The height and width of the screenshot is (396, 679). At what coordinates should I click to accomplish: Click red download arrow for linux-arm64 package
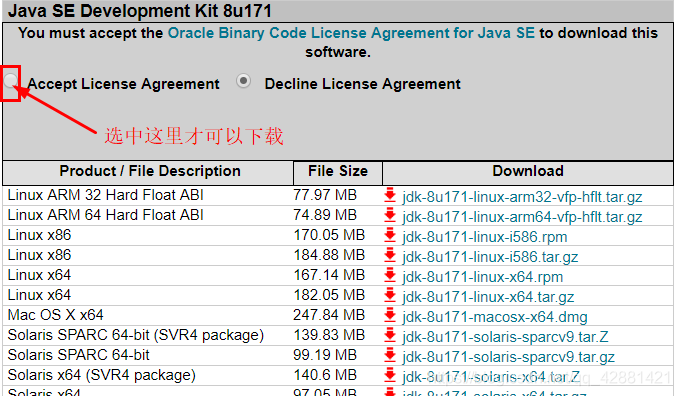(390, 215)
